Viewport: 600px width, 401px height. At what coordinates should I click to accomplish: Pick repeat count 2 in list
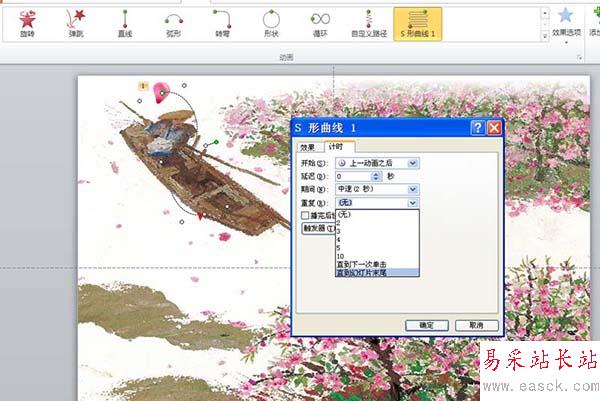coord(377,222)
